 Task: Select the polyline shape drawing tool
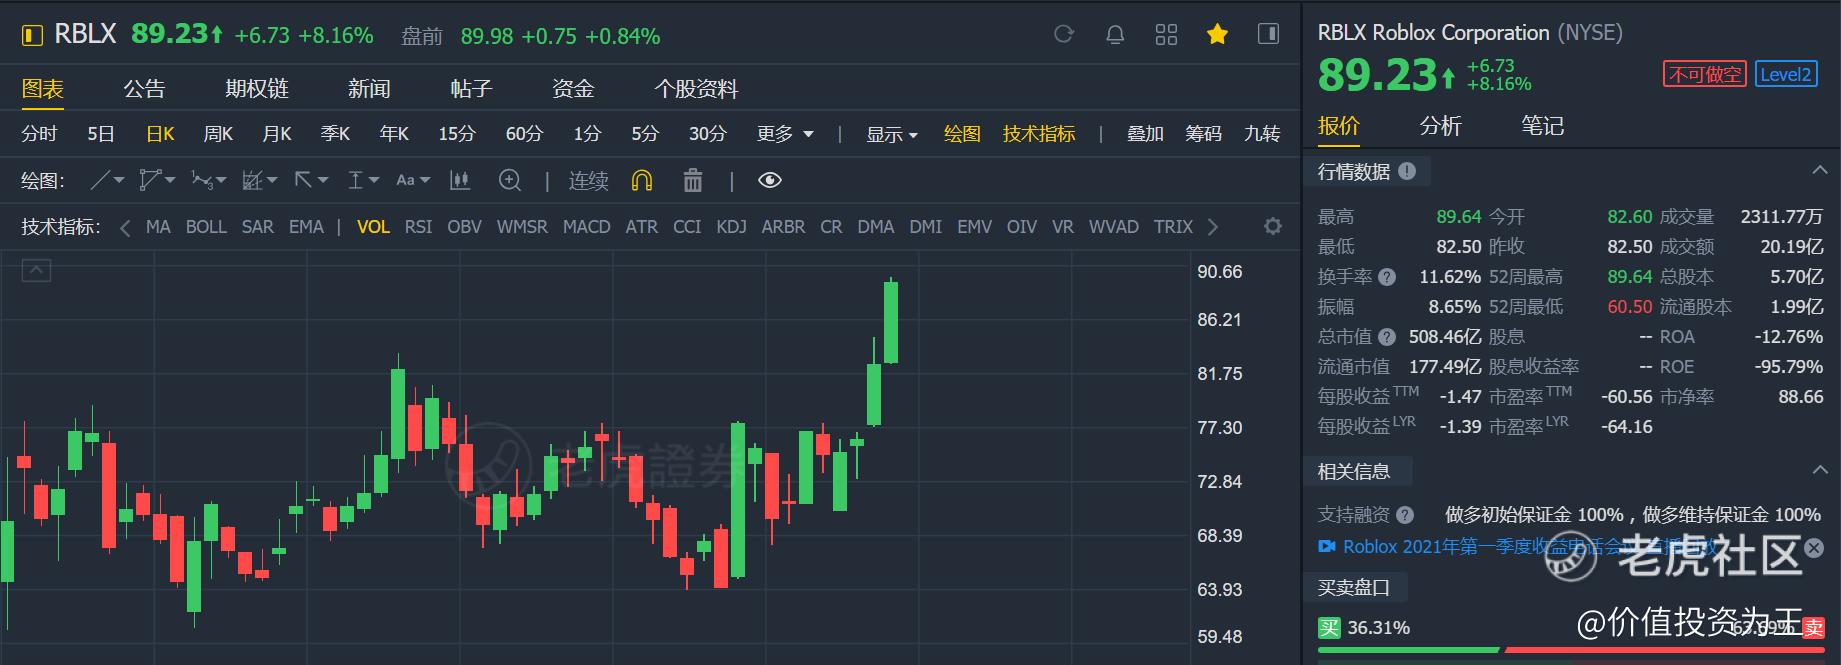coord(150,181)
